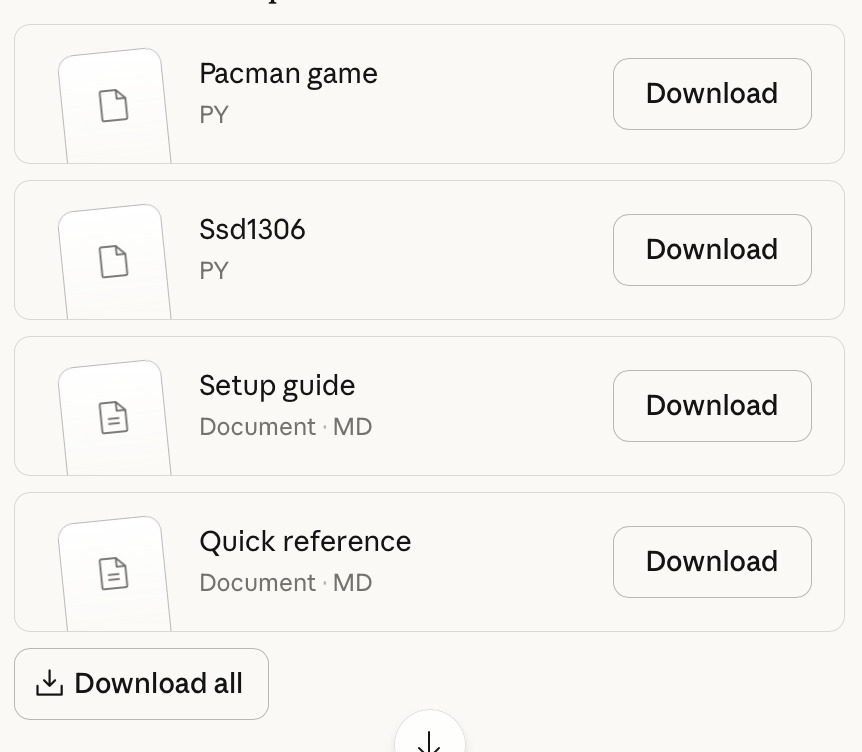Image resolution: width=862 pixels, height=752 pixels.
Task: Click Document · MD label under Quick reference
Action: [x=285, y=583]
